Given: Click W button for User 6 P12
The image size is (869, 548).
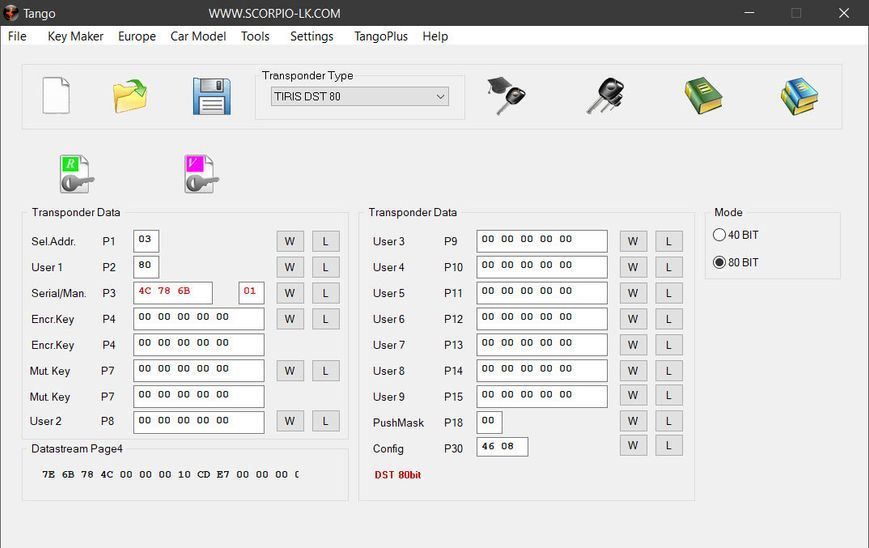Looking at the screenshot, I should 633,319.
